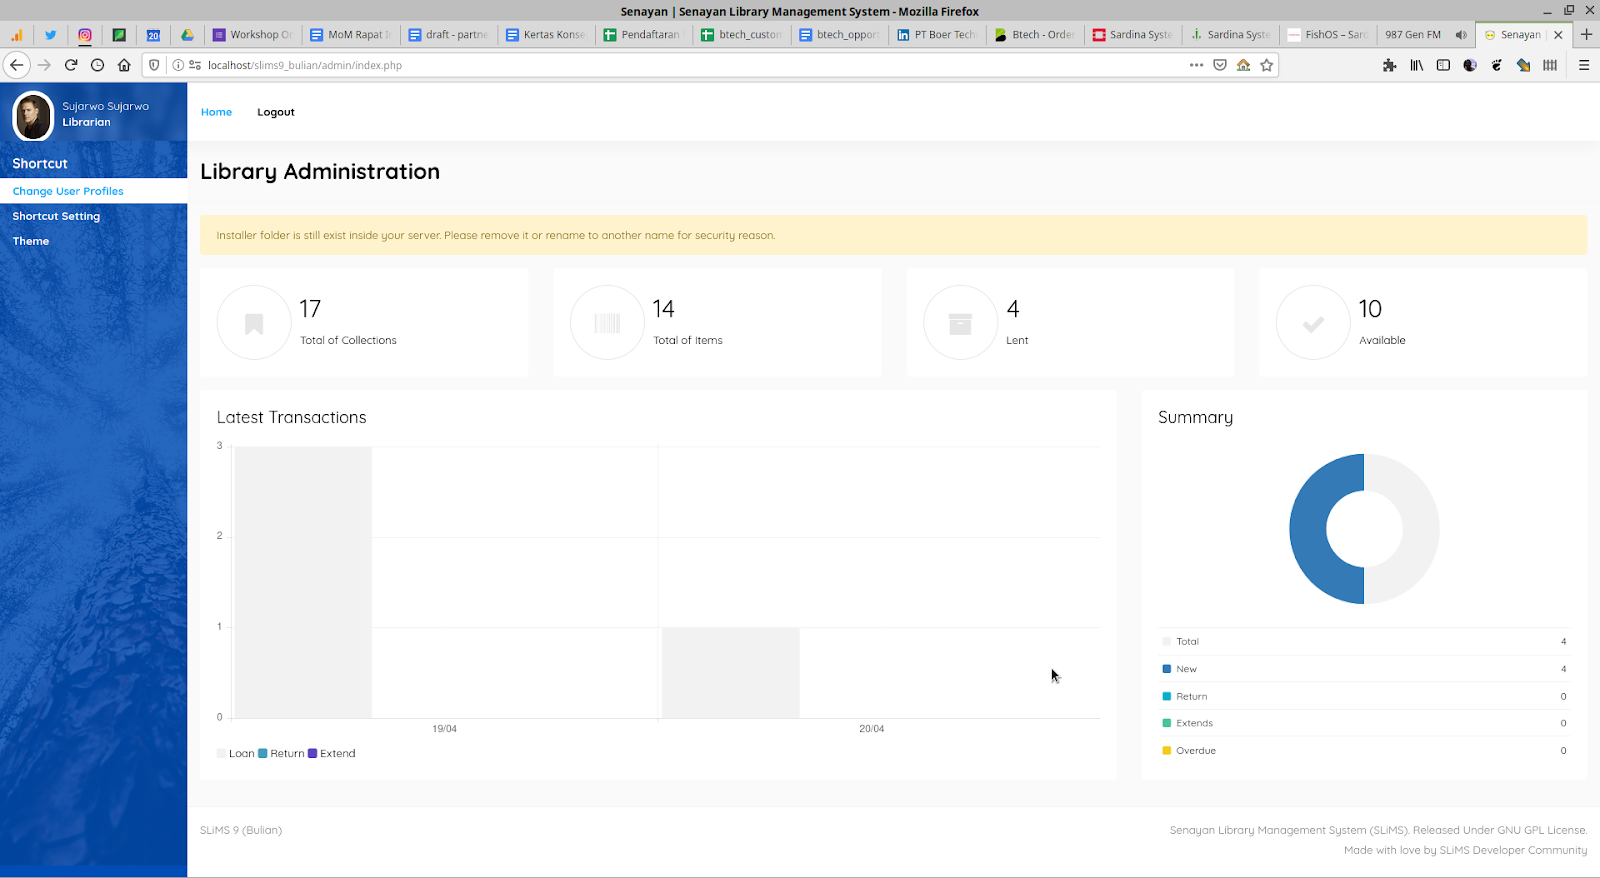Click the librarian profile photo
The image size is (1600, 878).
(33, 116)
